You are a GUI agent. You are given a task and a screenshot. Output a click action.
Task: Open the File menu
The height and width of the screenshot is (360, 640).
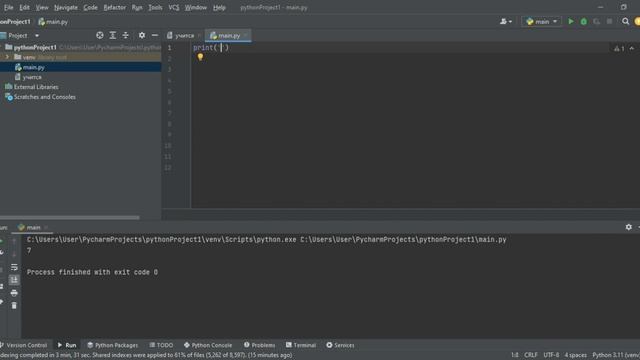(8, 7)
